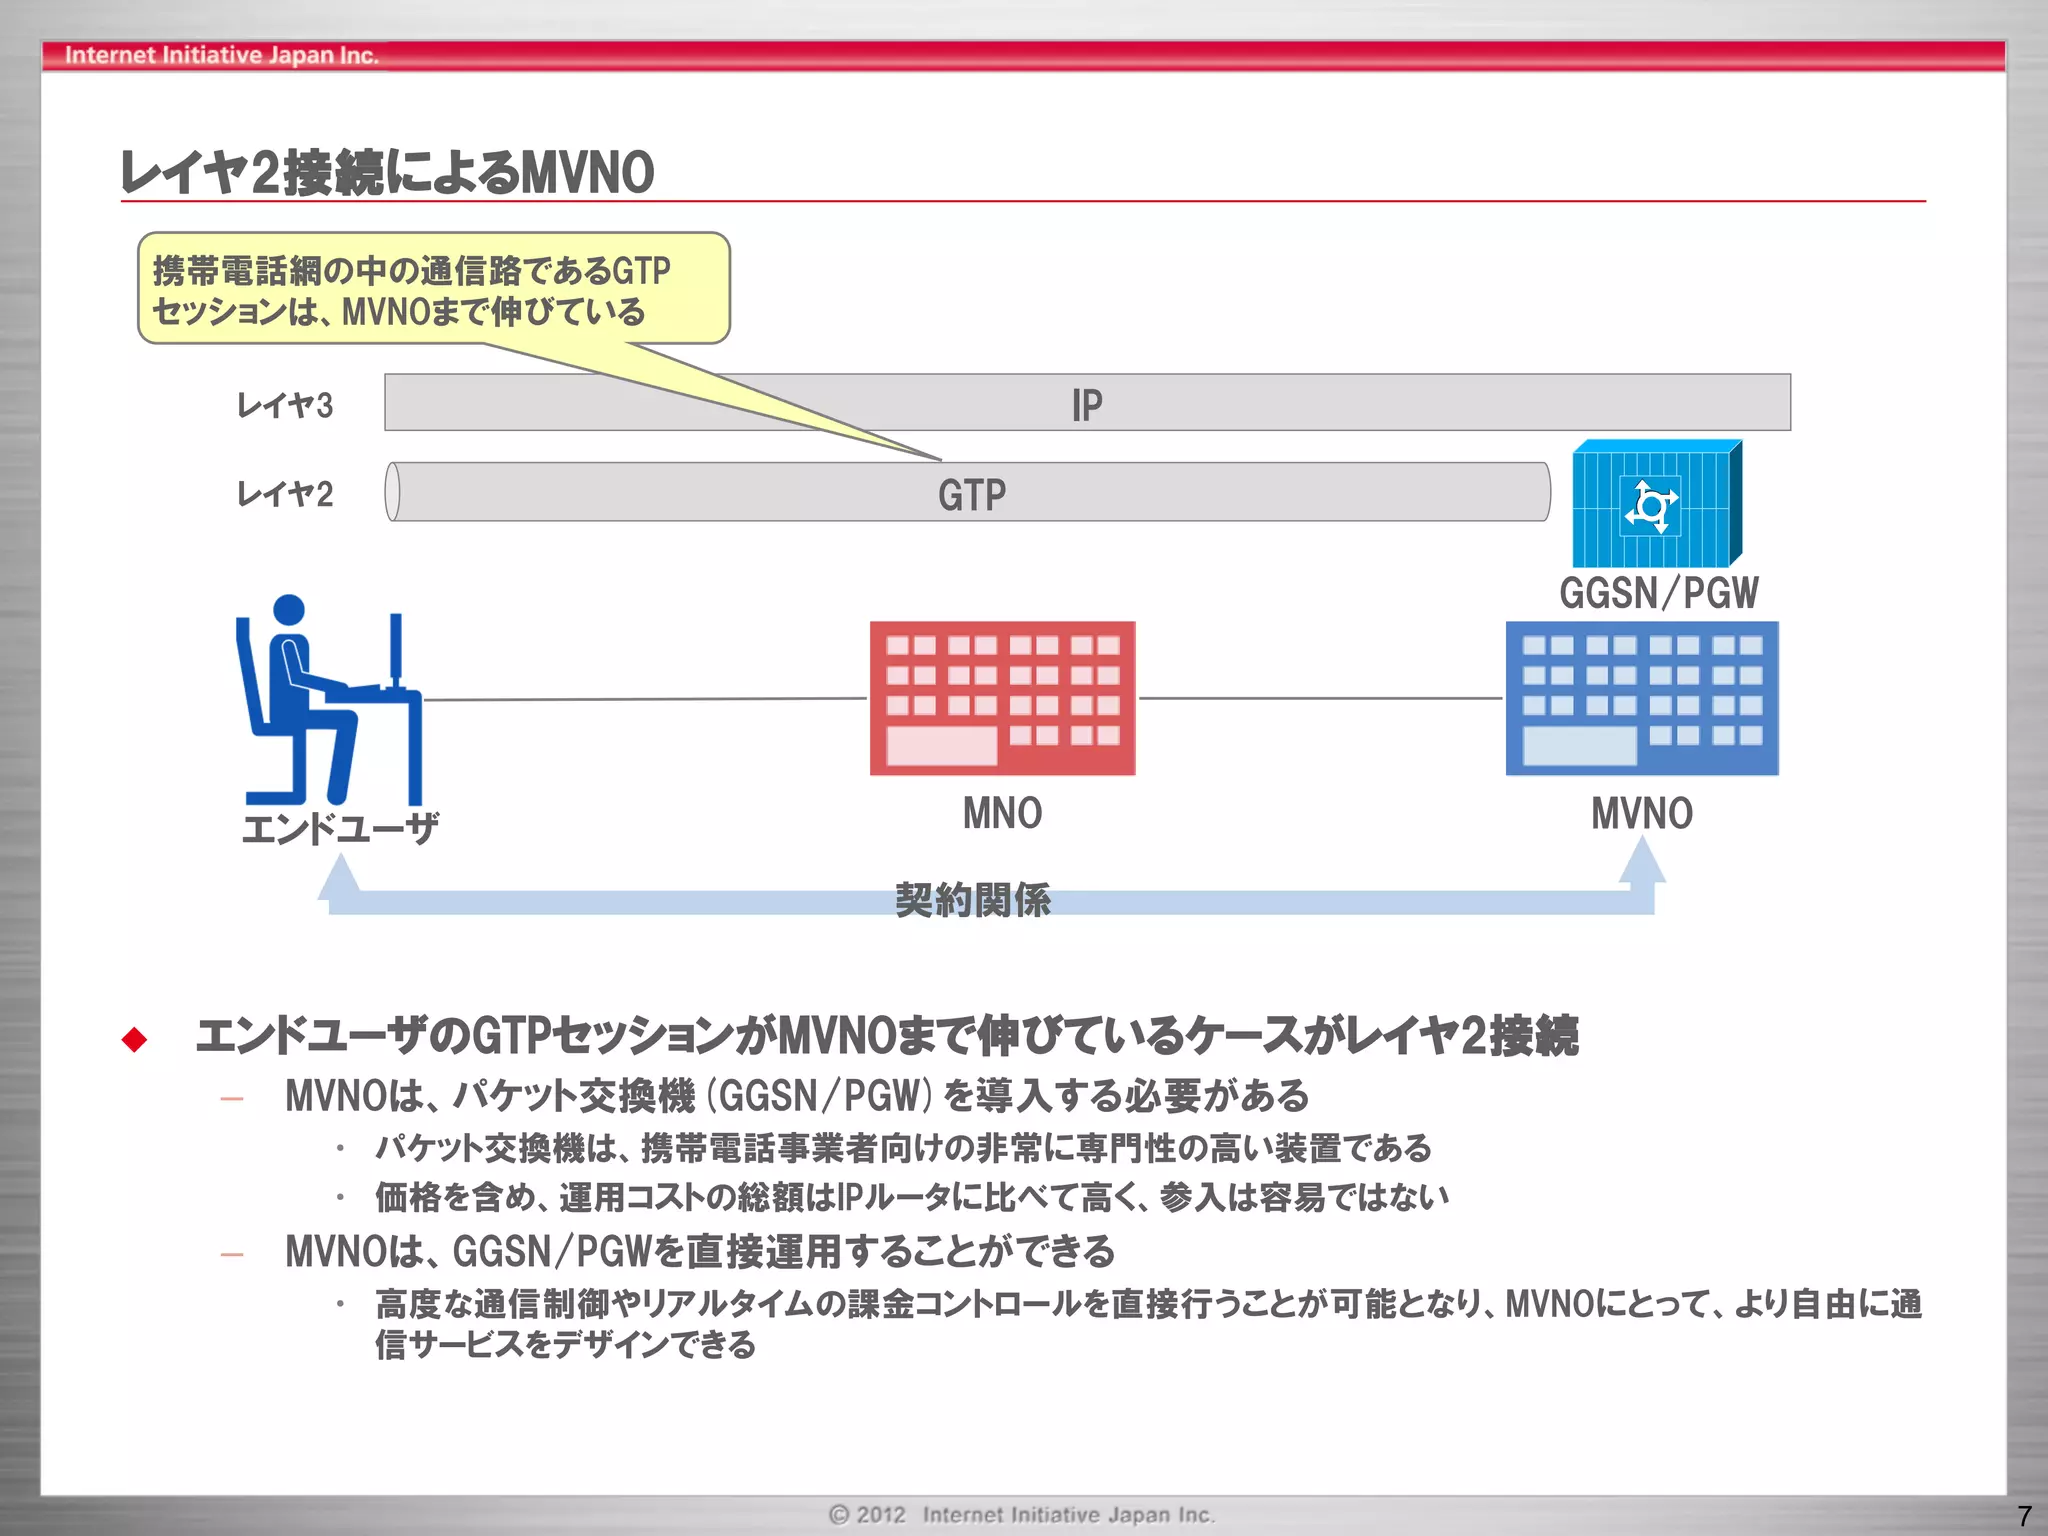Viewport: 2048px width, 1536px height.
Task: Select the IP layer 3 bar
Action: [1088, 403]
